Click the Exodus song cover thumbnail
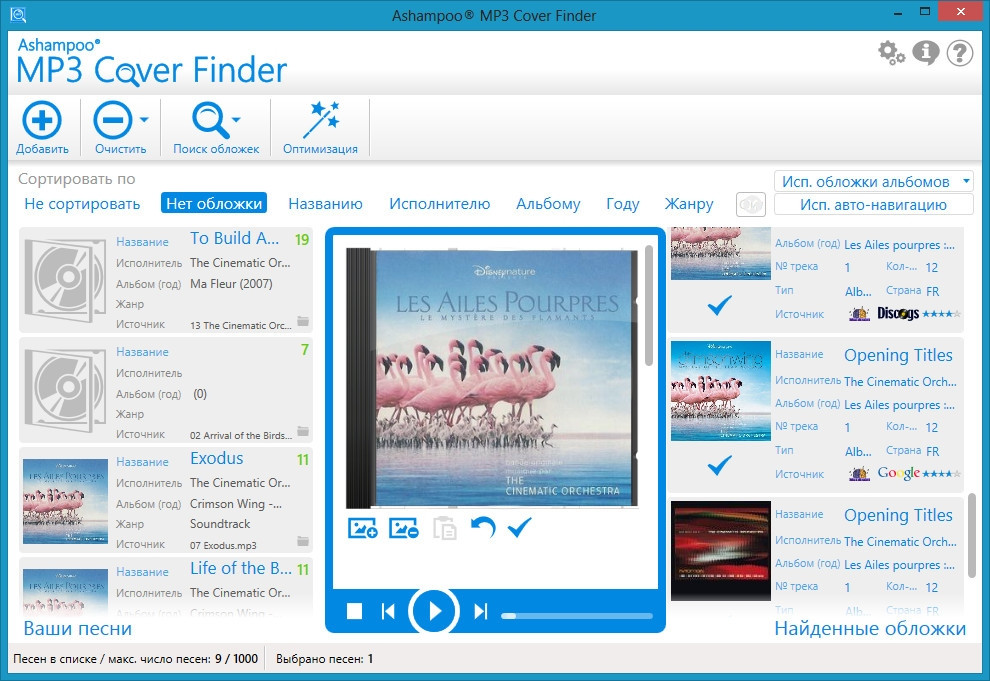 click(x=65, y=501)
